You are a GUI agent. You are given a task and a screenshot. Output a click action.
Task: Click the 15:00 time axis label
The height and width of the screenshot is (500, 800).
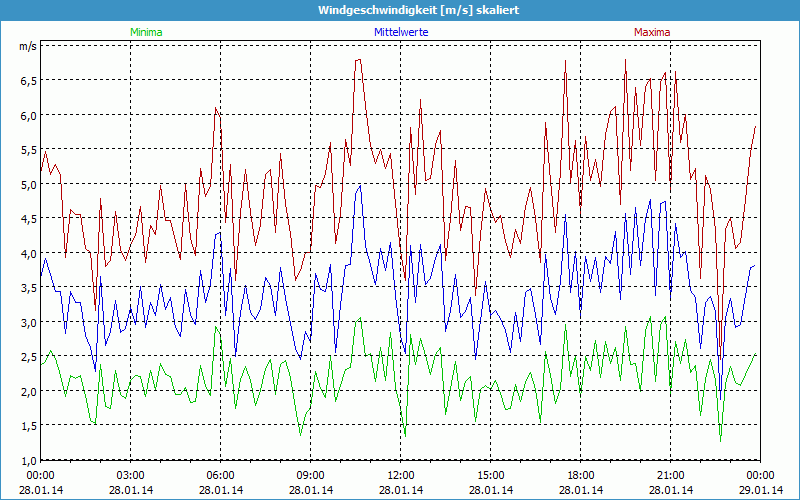(x=491, y=476)
